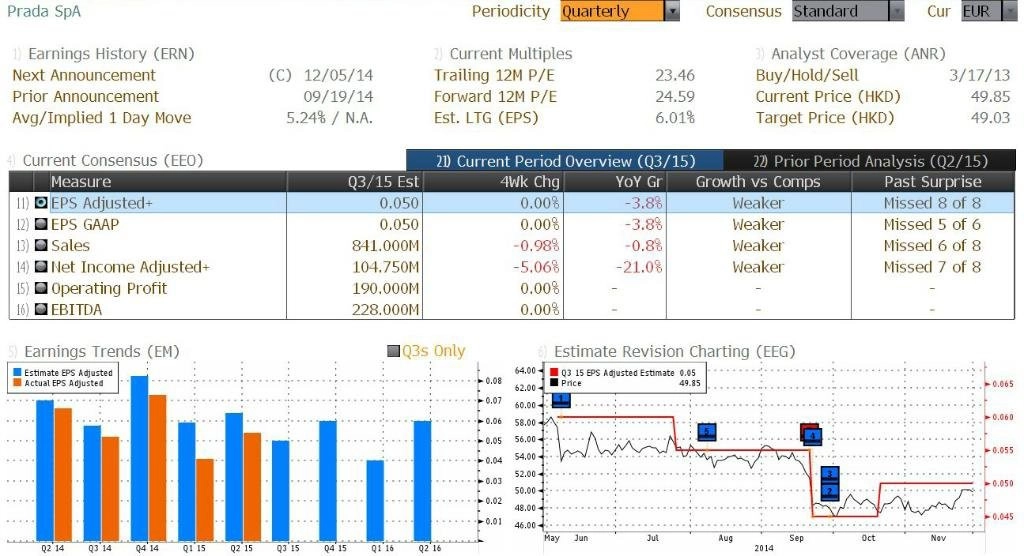The height and width of the screenshot is (556, 1024).
Task: Click orange Actual EPS Adjusted legend swatch
Action: 17,383
